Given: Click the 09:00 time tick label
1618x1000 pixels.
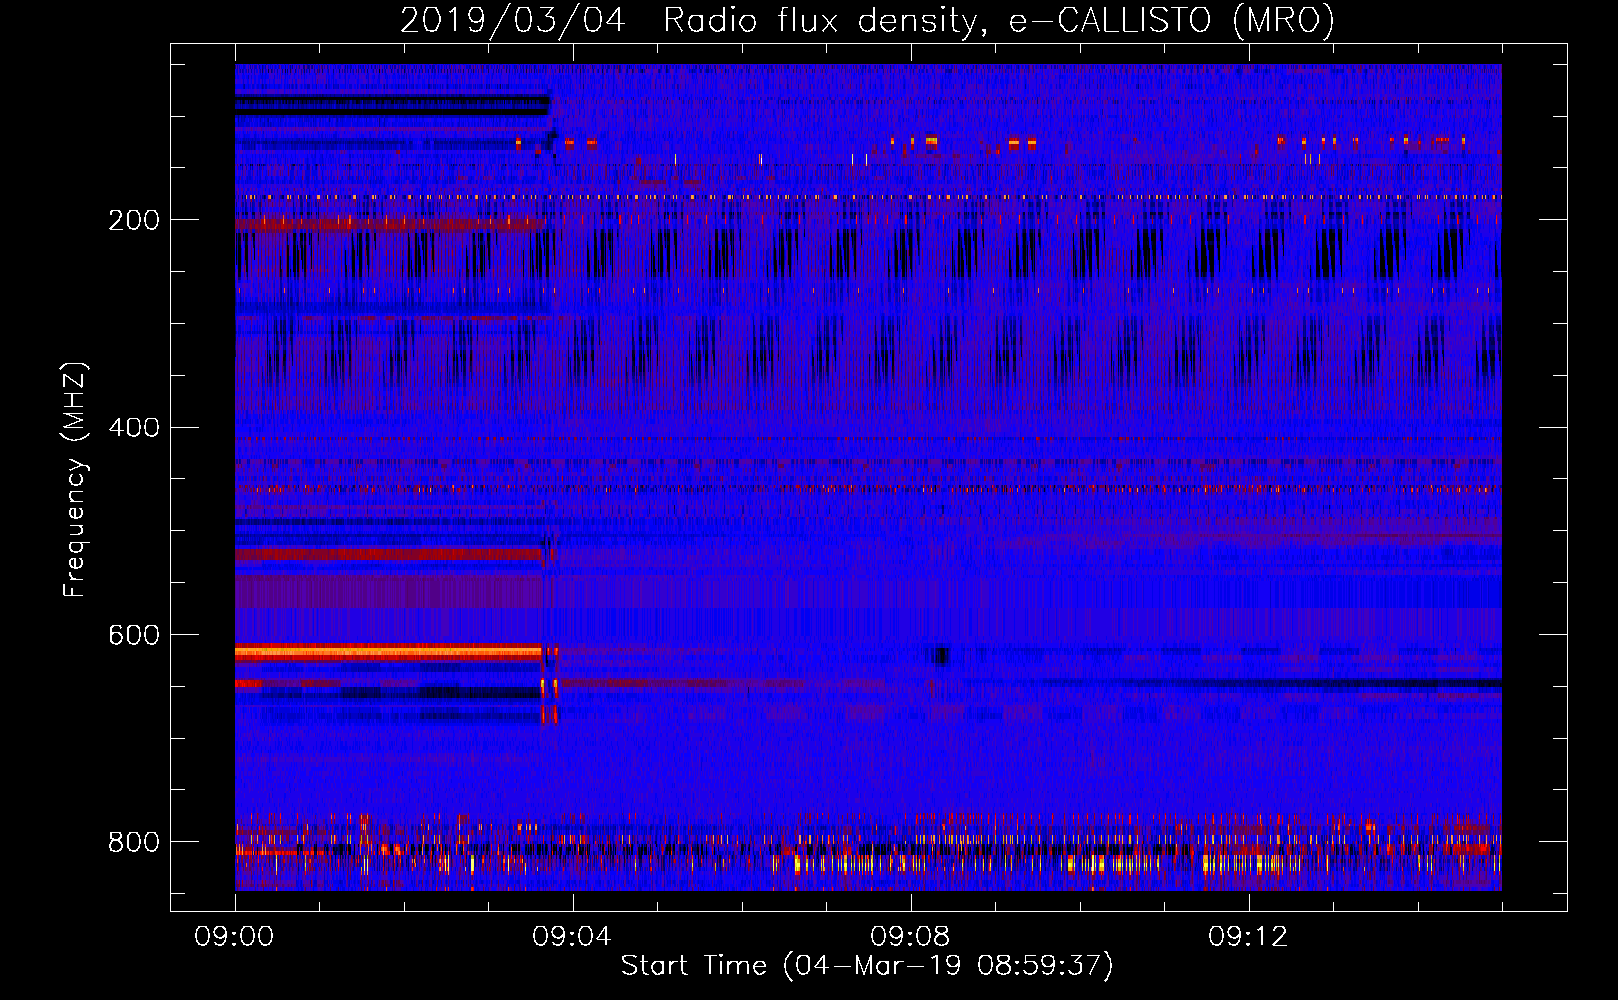Looking at the screenshot, I should (234, 936).
